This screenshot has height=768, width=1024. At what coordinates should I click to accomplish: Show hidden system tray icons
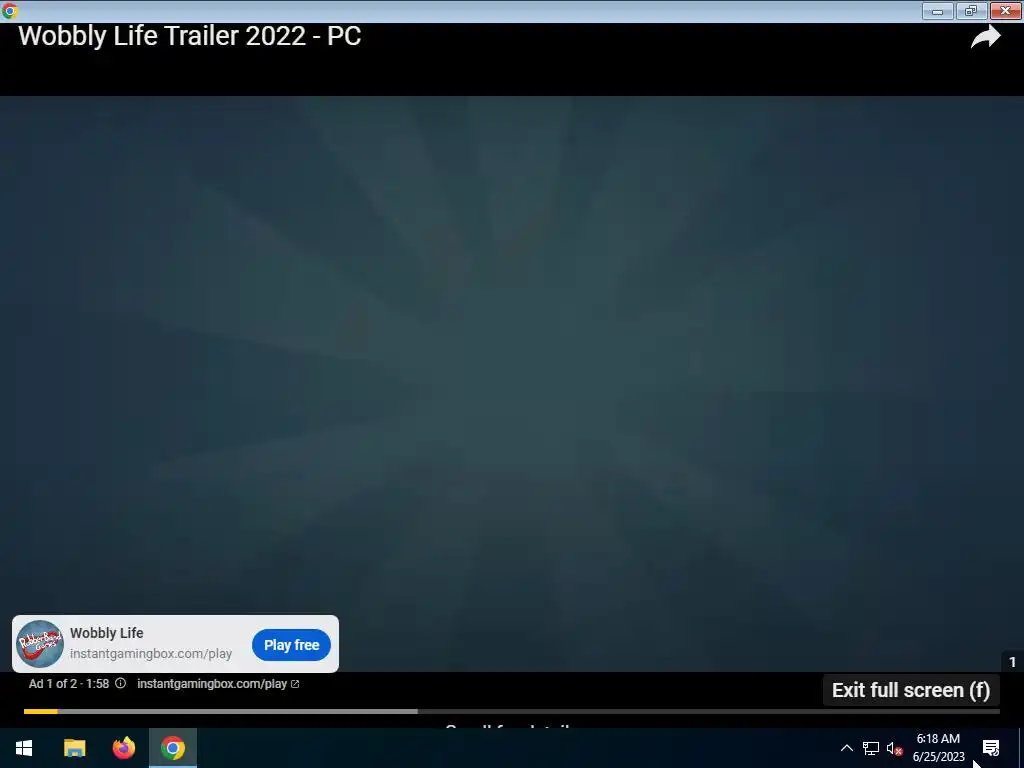coord(846,748)
